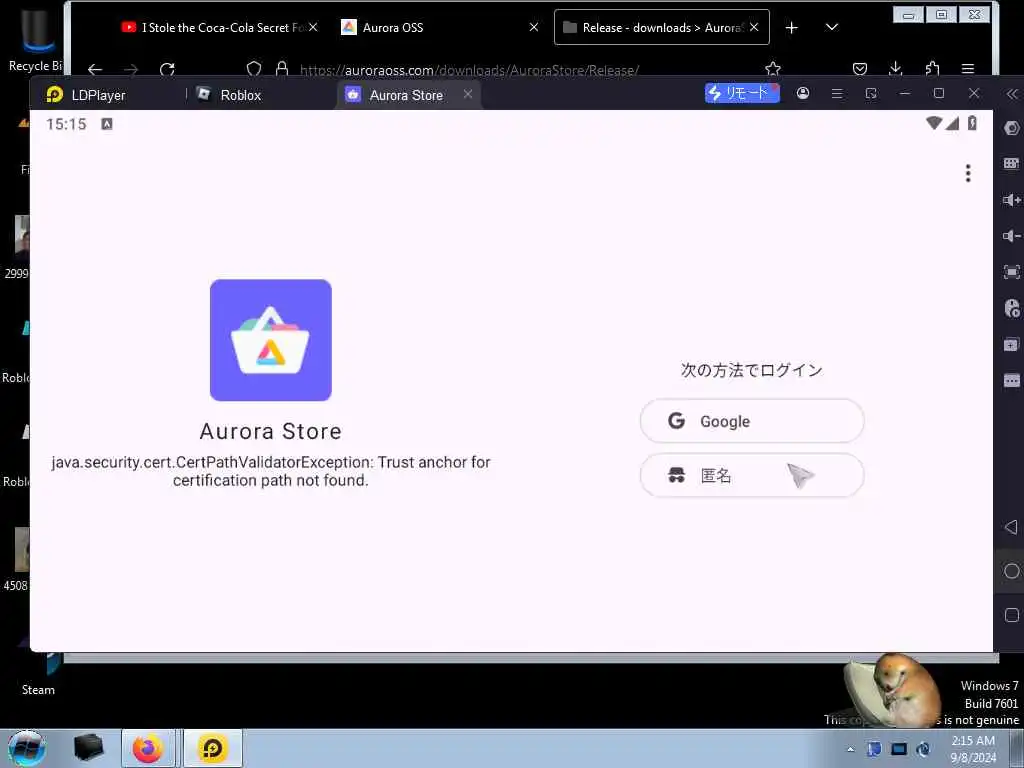The width and height of the screenshot is (1024, 768).
Task: Tap Android recents square button
Action: (x=1012, y=615)
